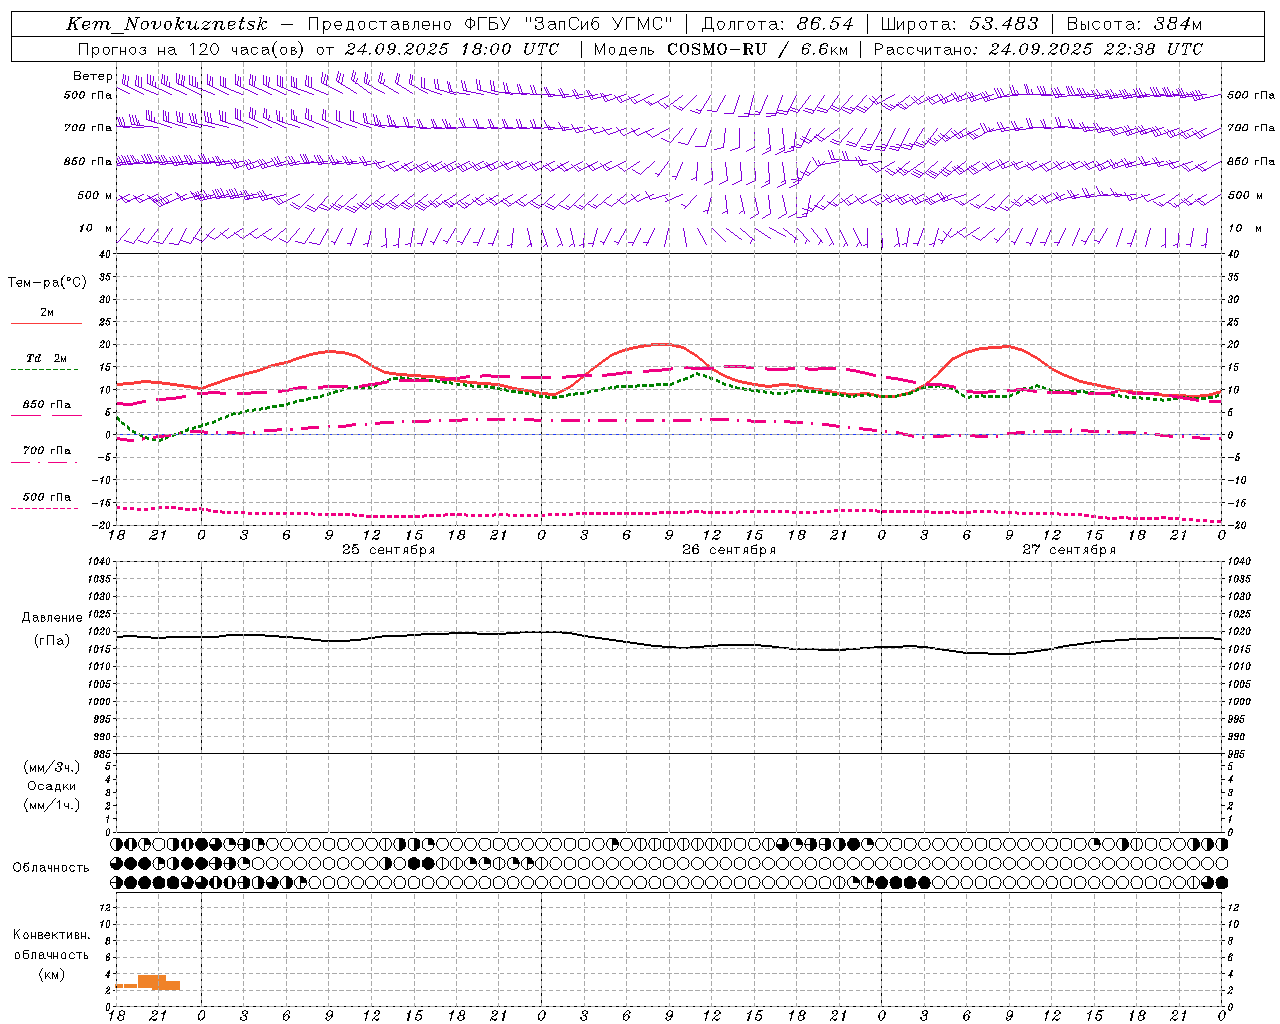Image resolution: width=1280 pixels, height=1024 pixels.
Task: Click the '(мм/3ч.)' precipitation unit label
Action: tap(52, 767)
